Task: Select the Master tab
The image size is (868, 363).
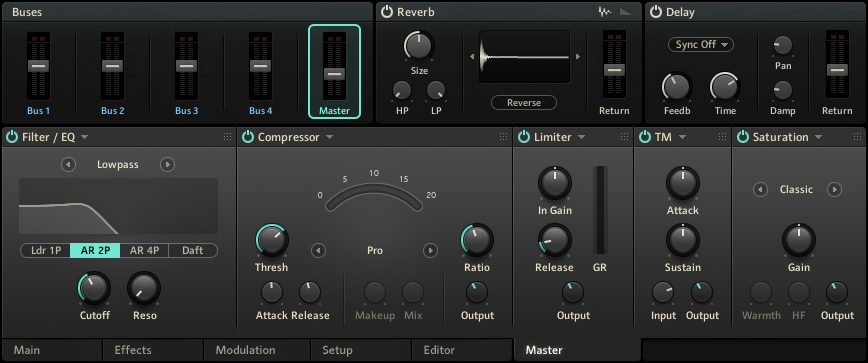Action: pos(577,350)
